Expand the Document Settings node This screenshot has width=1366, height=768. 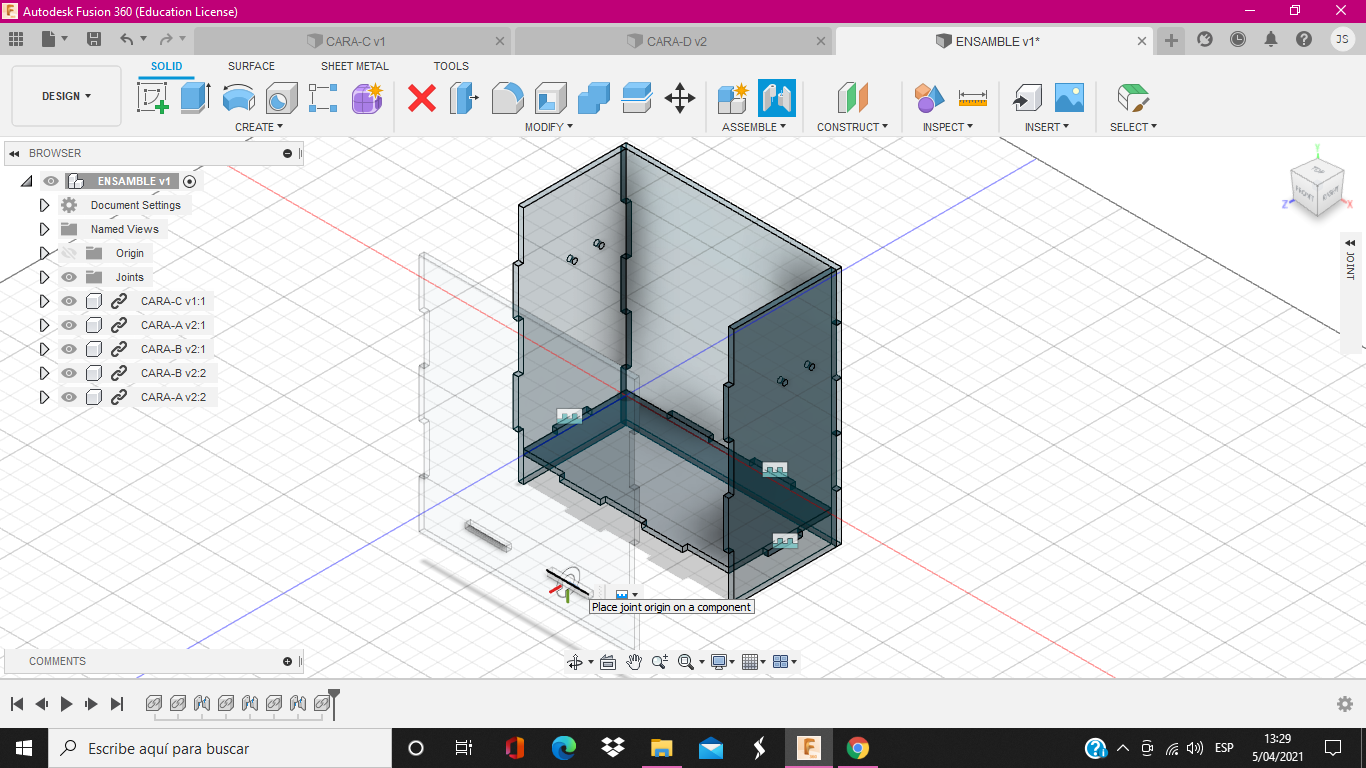coord(44,205)
